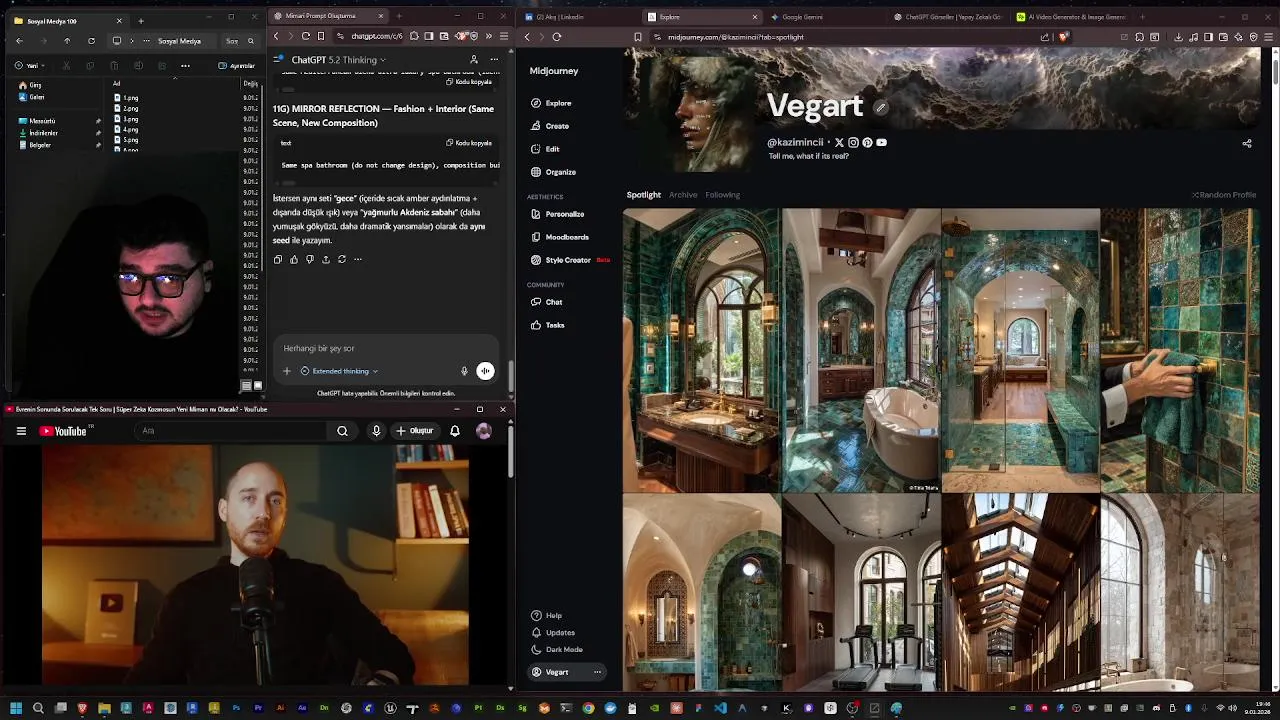This screenshot has height=720, width=1280.
Task: Switch to the LinkedIn browser tab
Action: tap(580, 17)
